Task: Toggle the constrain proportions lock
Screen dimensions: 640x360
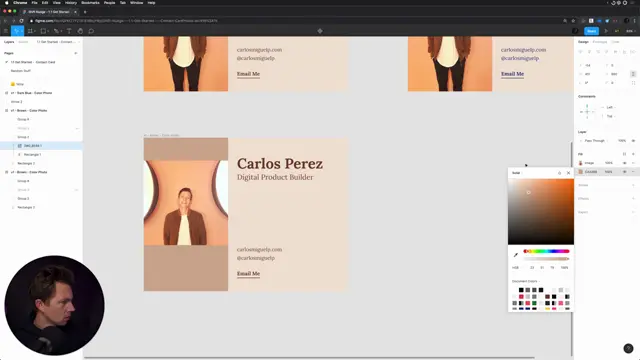Action: click(633, 74)
